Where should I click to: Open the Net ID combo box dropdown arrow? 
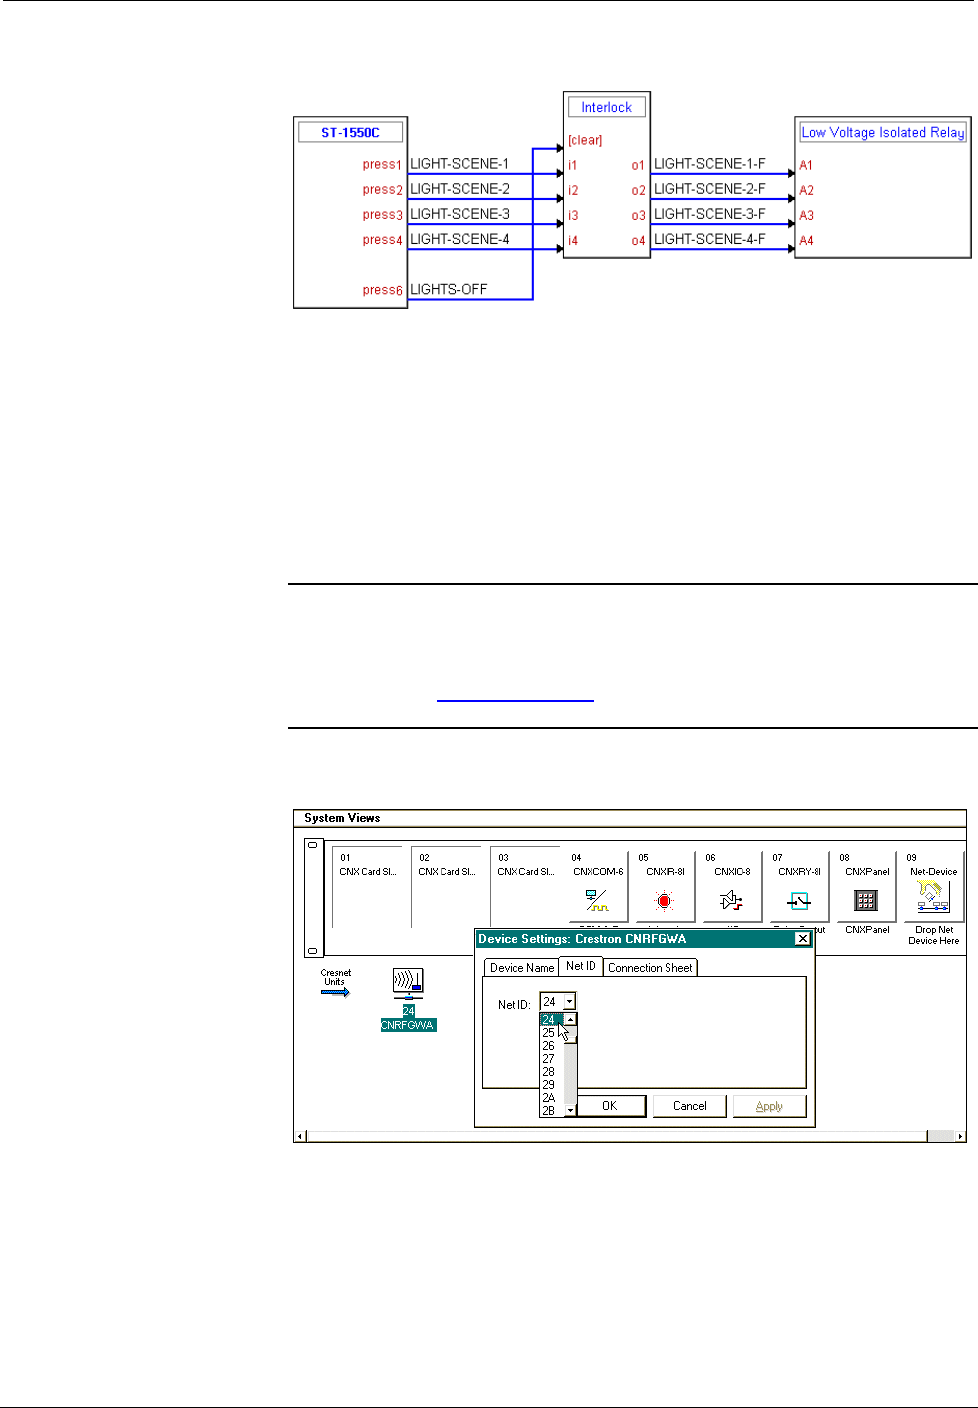click(x=569, y=1001)
